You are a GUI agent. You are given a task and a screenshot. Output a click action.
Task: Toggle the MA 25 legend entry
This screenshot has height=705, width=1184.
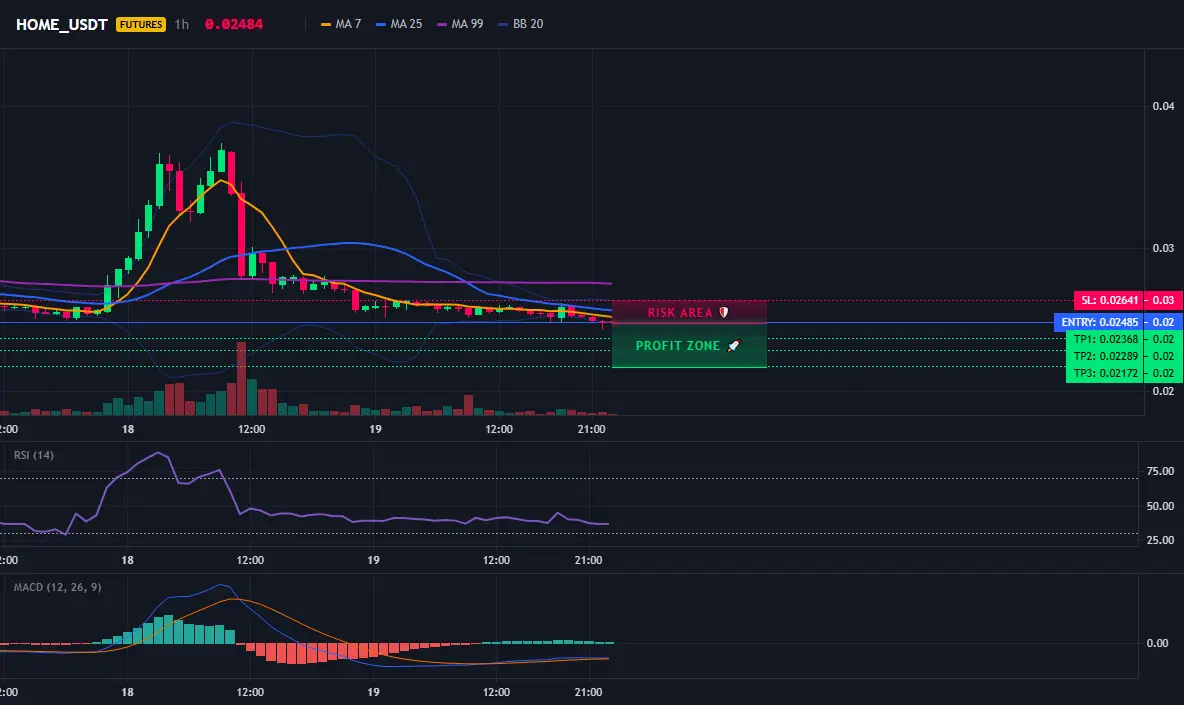[399, 24]
